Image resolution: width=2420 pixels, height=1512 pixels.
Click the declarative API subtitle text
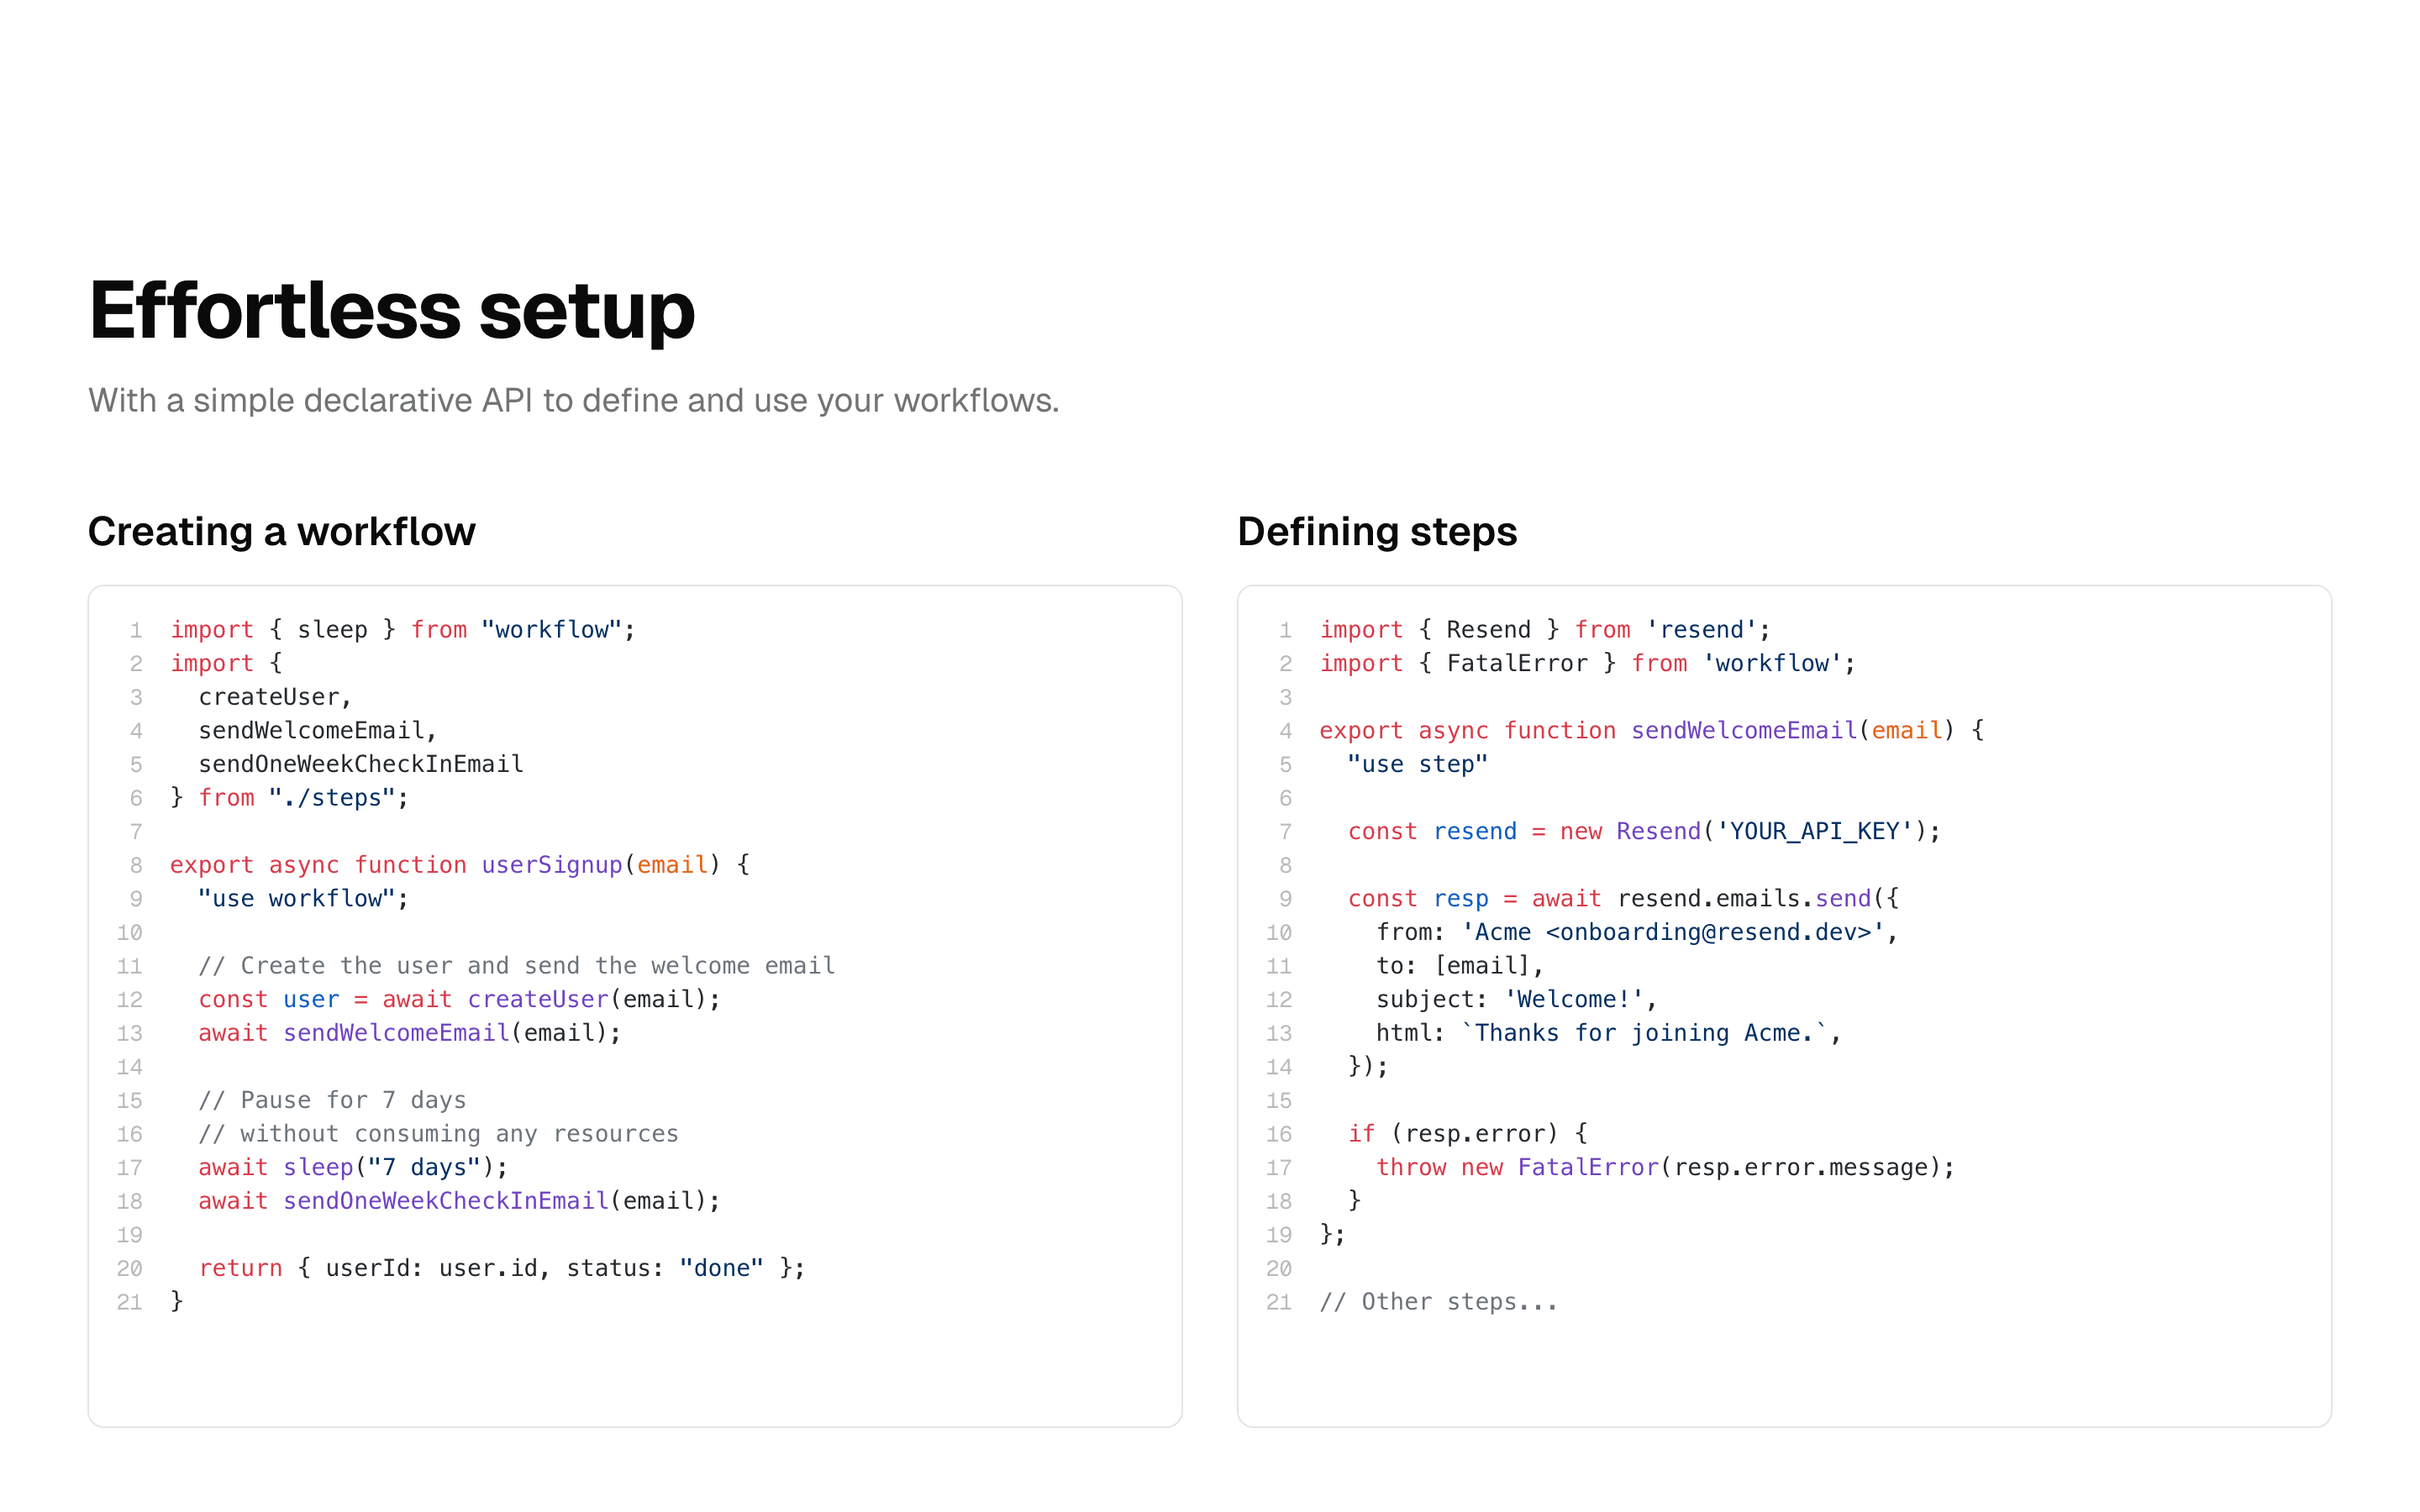click(573, 399)
